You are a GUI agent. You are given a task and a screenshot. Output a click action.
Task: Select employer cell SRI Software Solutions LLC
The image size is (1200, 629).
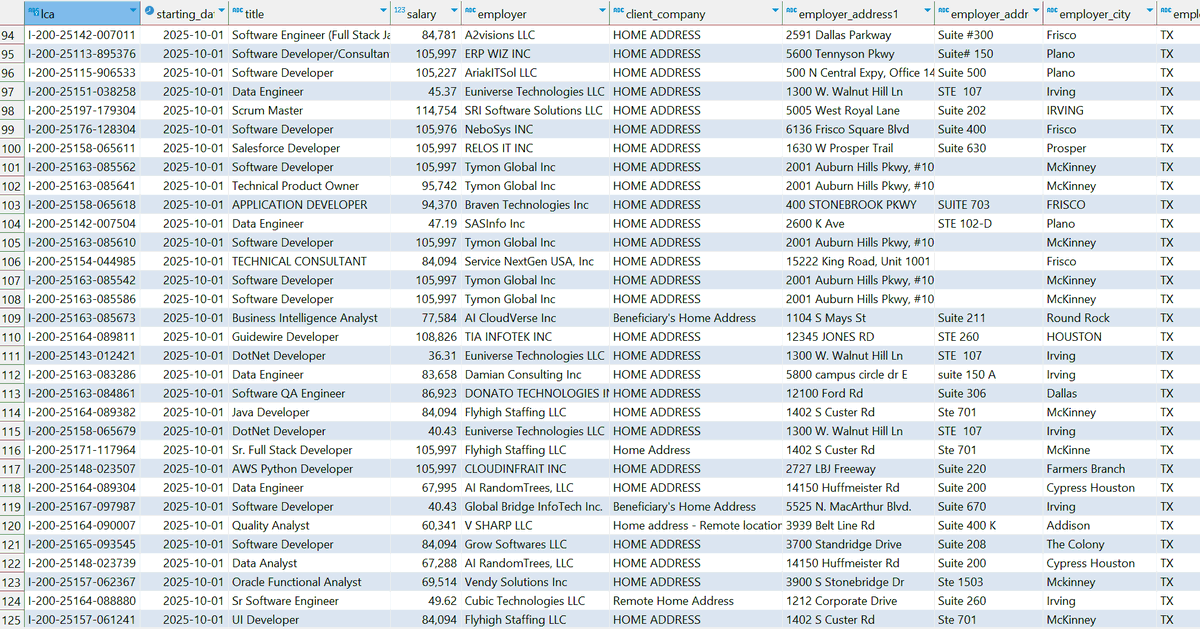click(x=535, y=110)
